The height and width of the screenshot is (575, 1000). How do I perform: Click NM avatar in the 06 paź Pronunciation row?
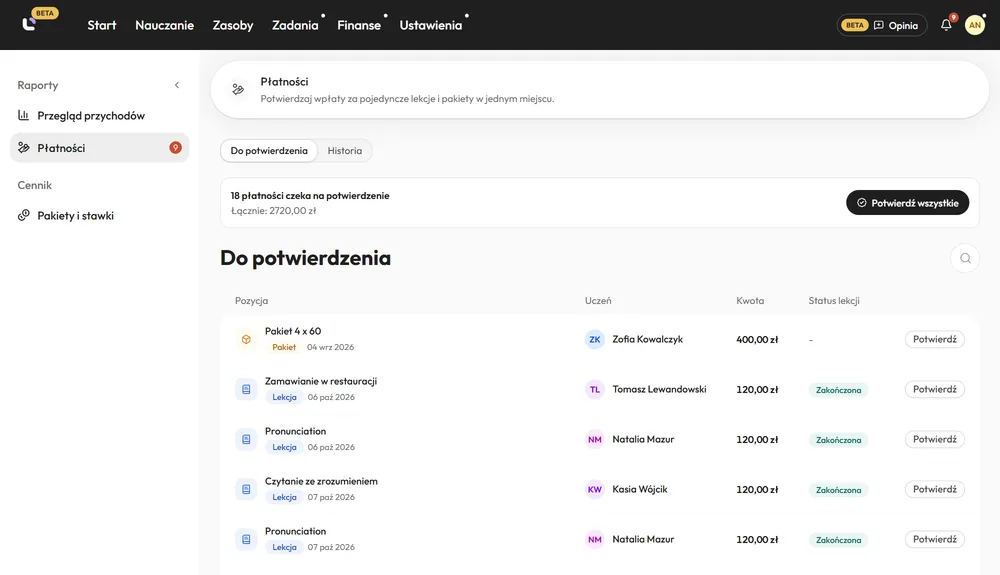coord(594,439)
